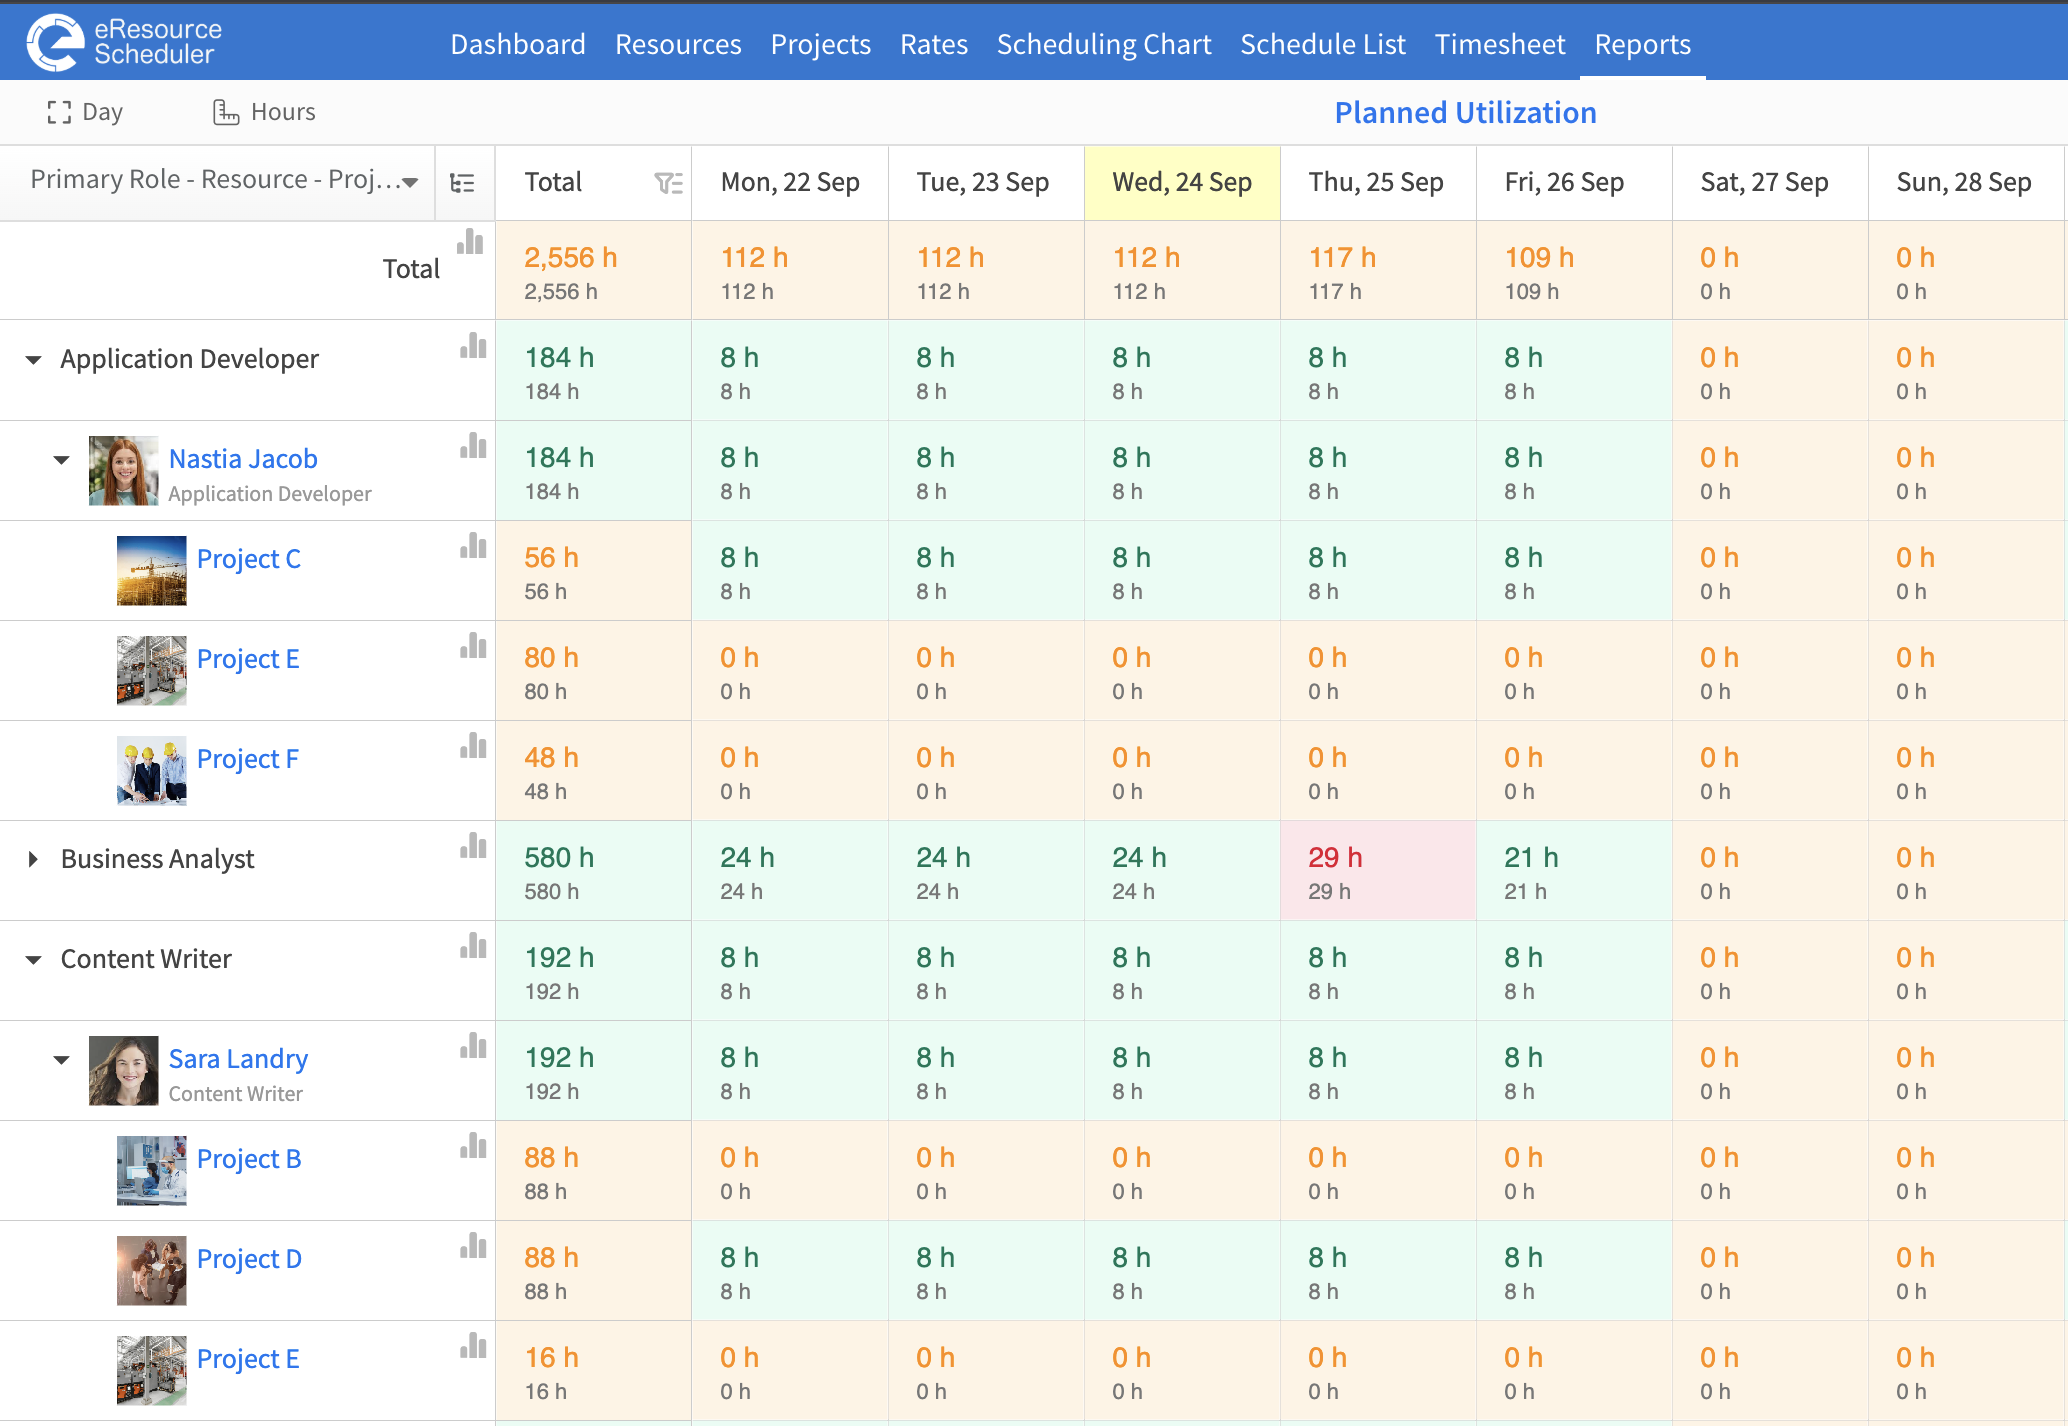Viewport: 2068px width, 1426px height.
Task: Click the eResource Scheduler logo
Action: click(124, 42)
